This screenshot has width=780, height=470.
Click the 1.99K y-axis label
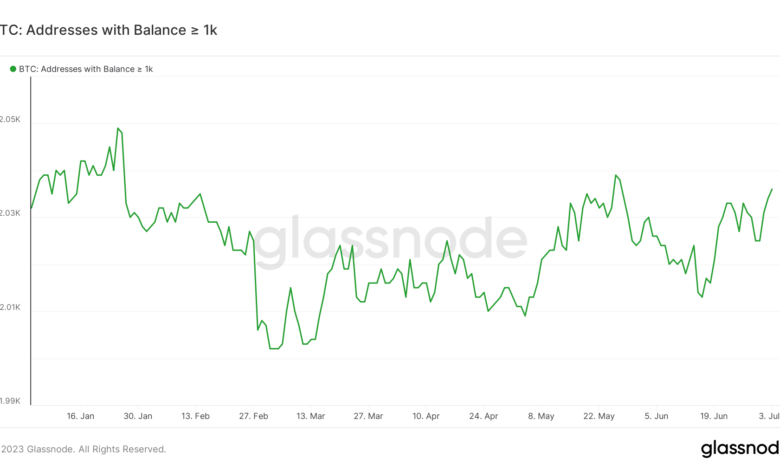pos(9,400)
